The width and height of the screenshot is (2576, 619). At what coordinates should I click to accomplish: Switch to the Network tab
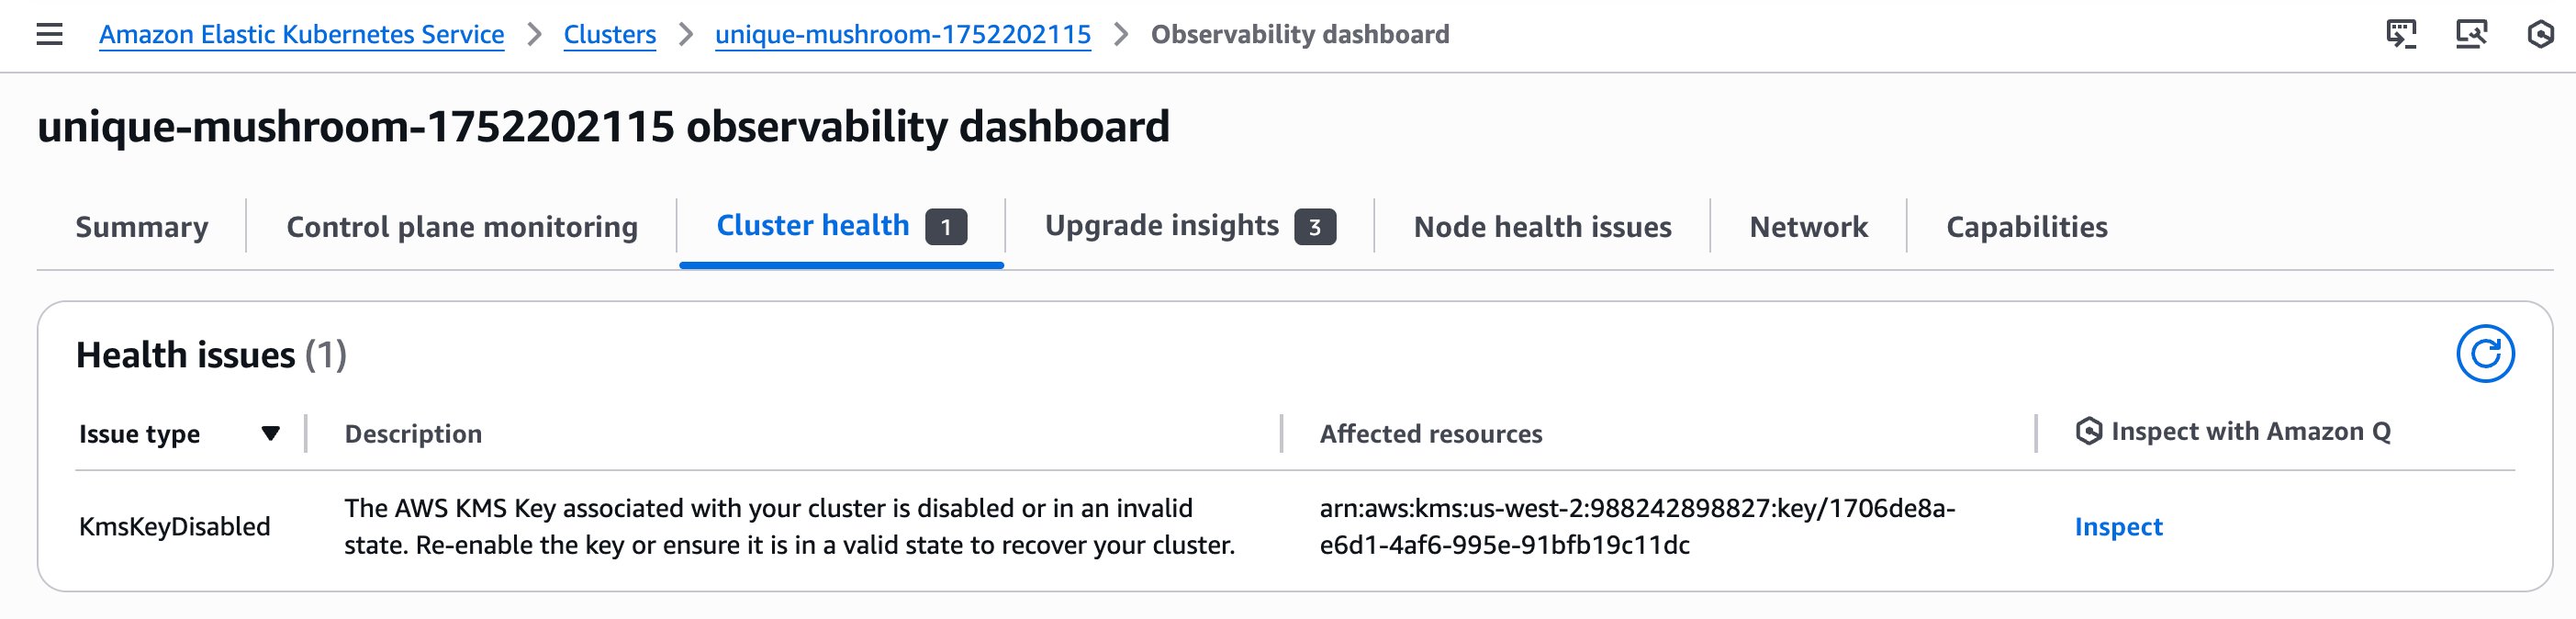pyautogui.click(x=1808, y=226)
